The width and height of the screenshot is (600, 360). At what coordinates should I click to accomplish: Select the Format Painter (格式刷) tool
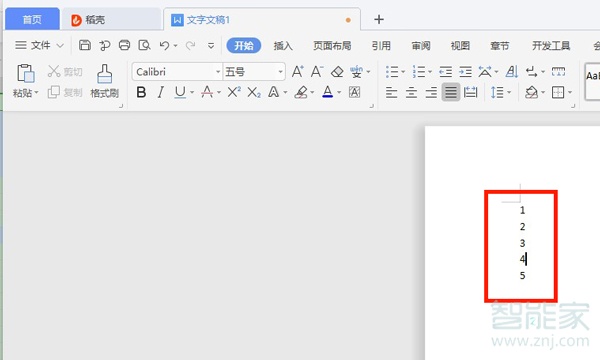[104, 81]
